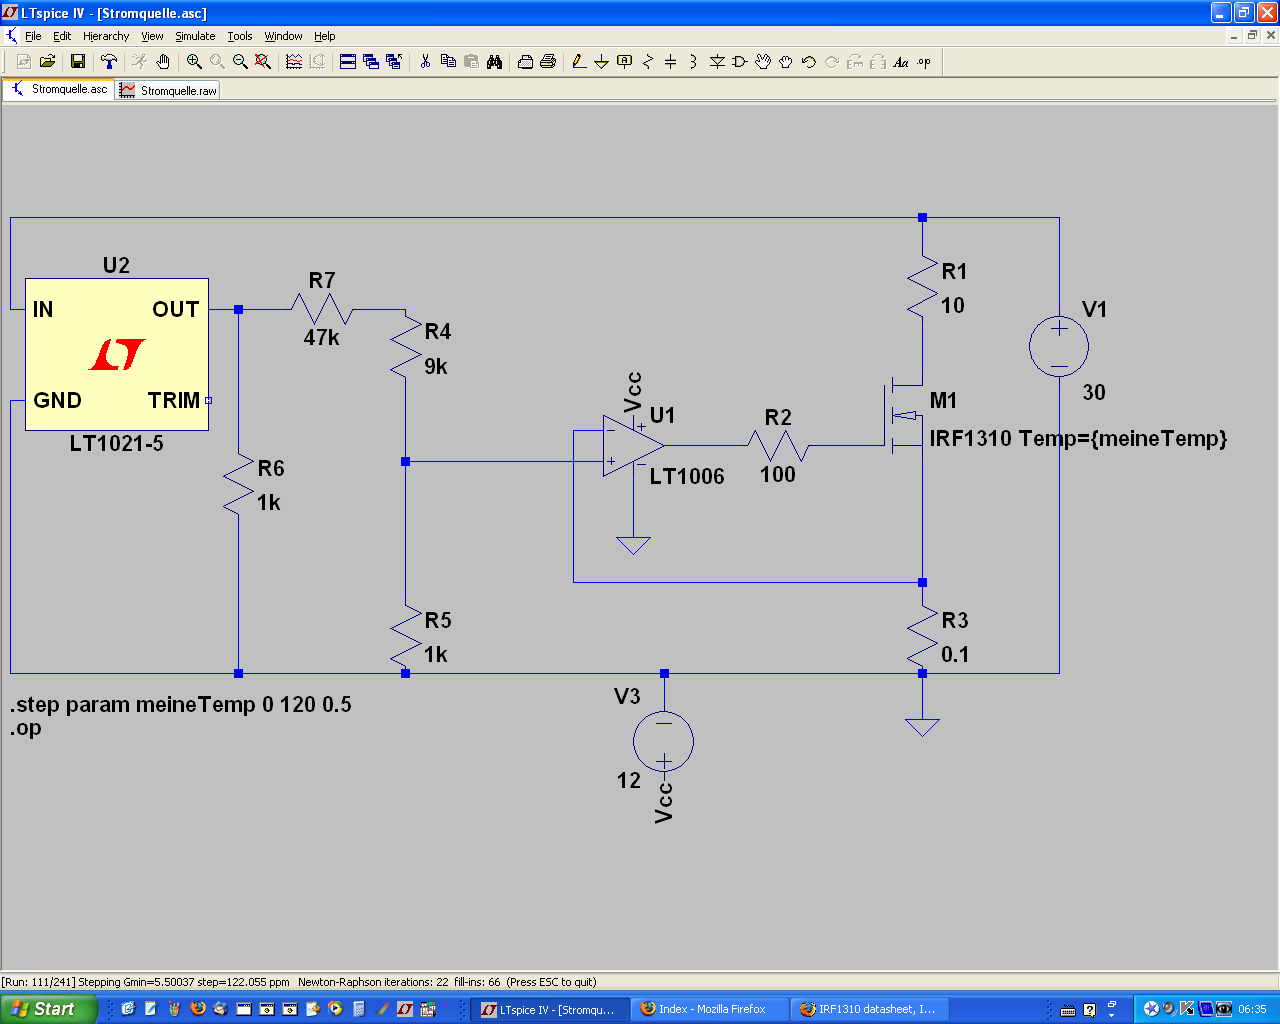The image size is (1280, 1024).
Task: Open the Windows Start button
Action: (x=48, y=1009)
